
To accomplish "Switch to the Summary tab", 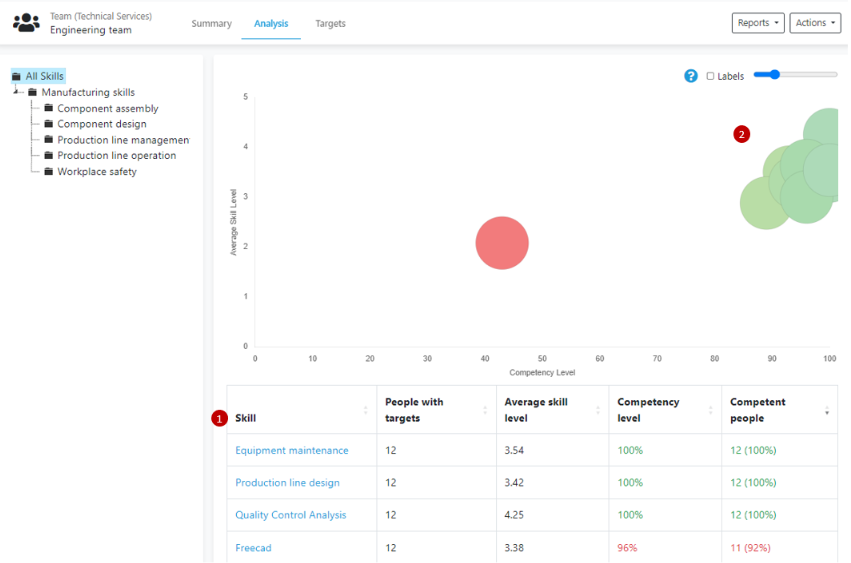I will 211,24.
